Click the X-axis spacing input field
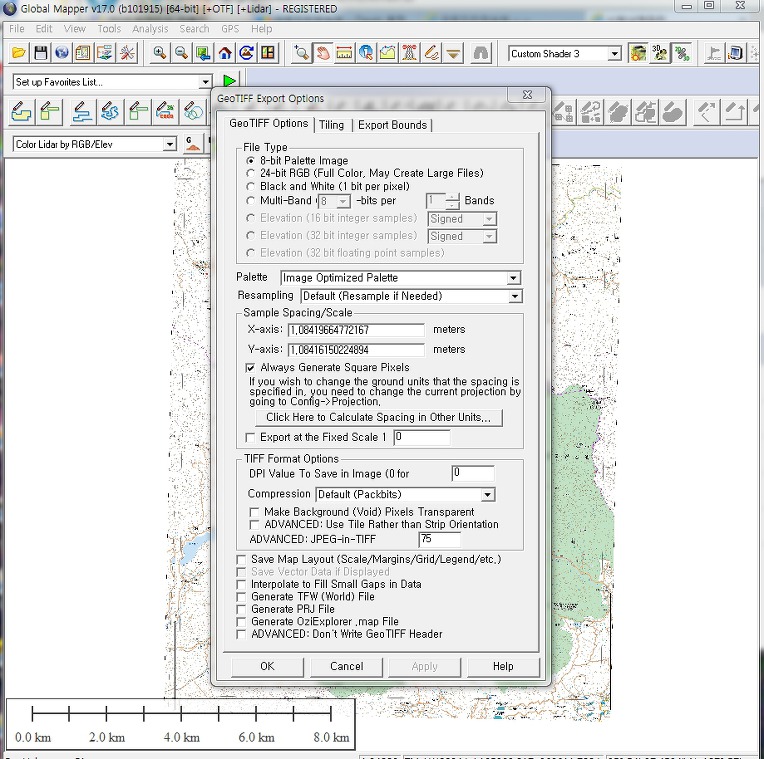The width and height of the screenshot is (764, 759). [356, 330]
